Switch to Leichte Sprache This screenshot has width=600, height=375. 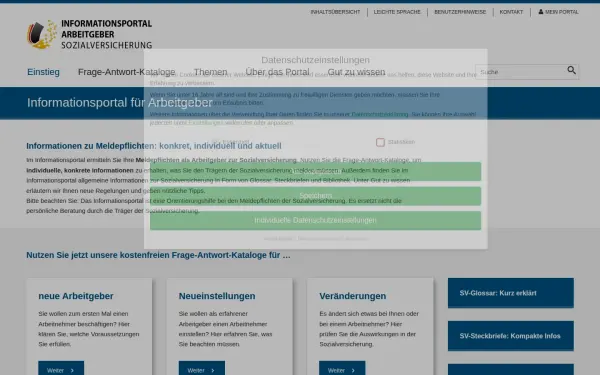pyautogui.click(x=397, y=12)
